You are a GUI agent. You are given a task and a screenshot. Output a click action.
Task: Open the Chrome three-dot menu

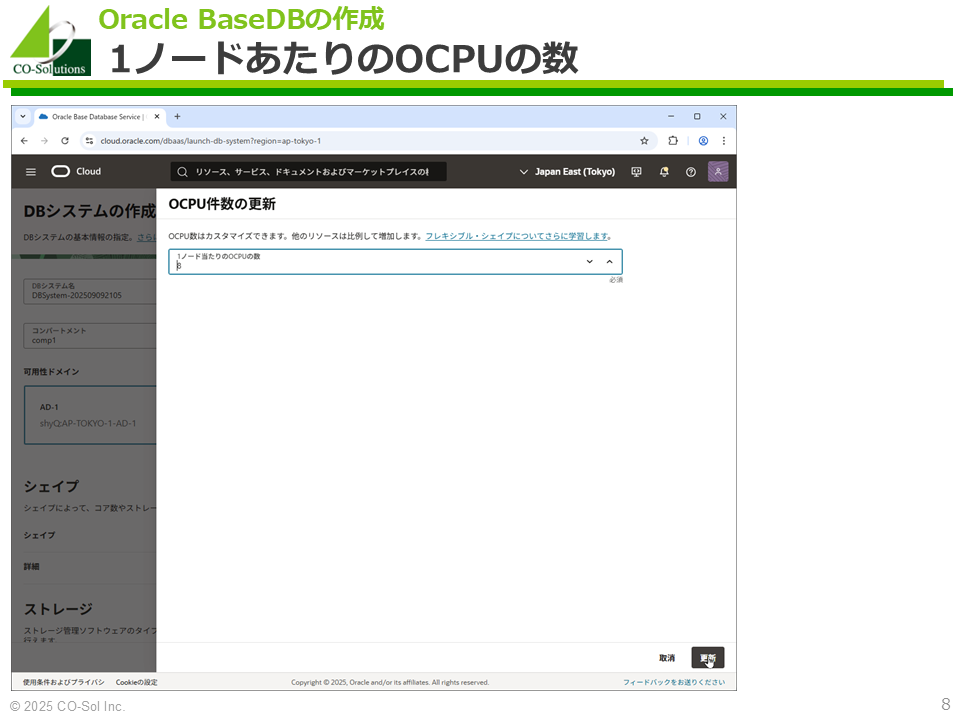[724, 141]
